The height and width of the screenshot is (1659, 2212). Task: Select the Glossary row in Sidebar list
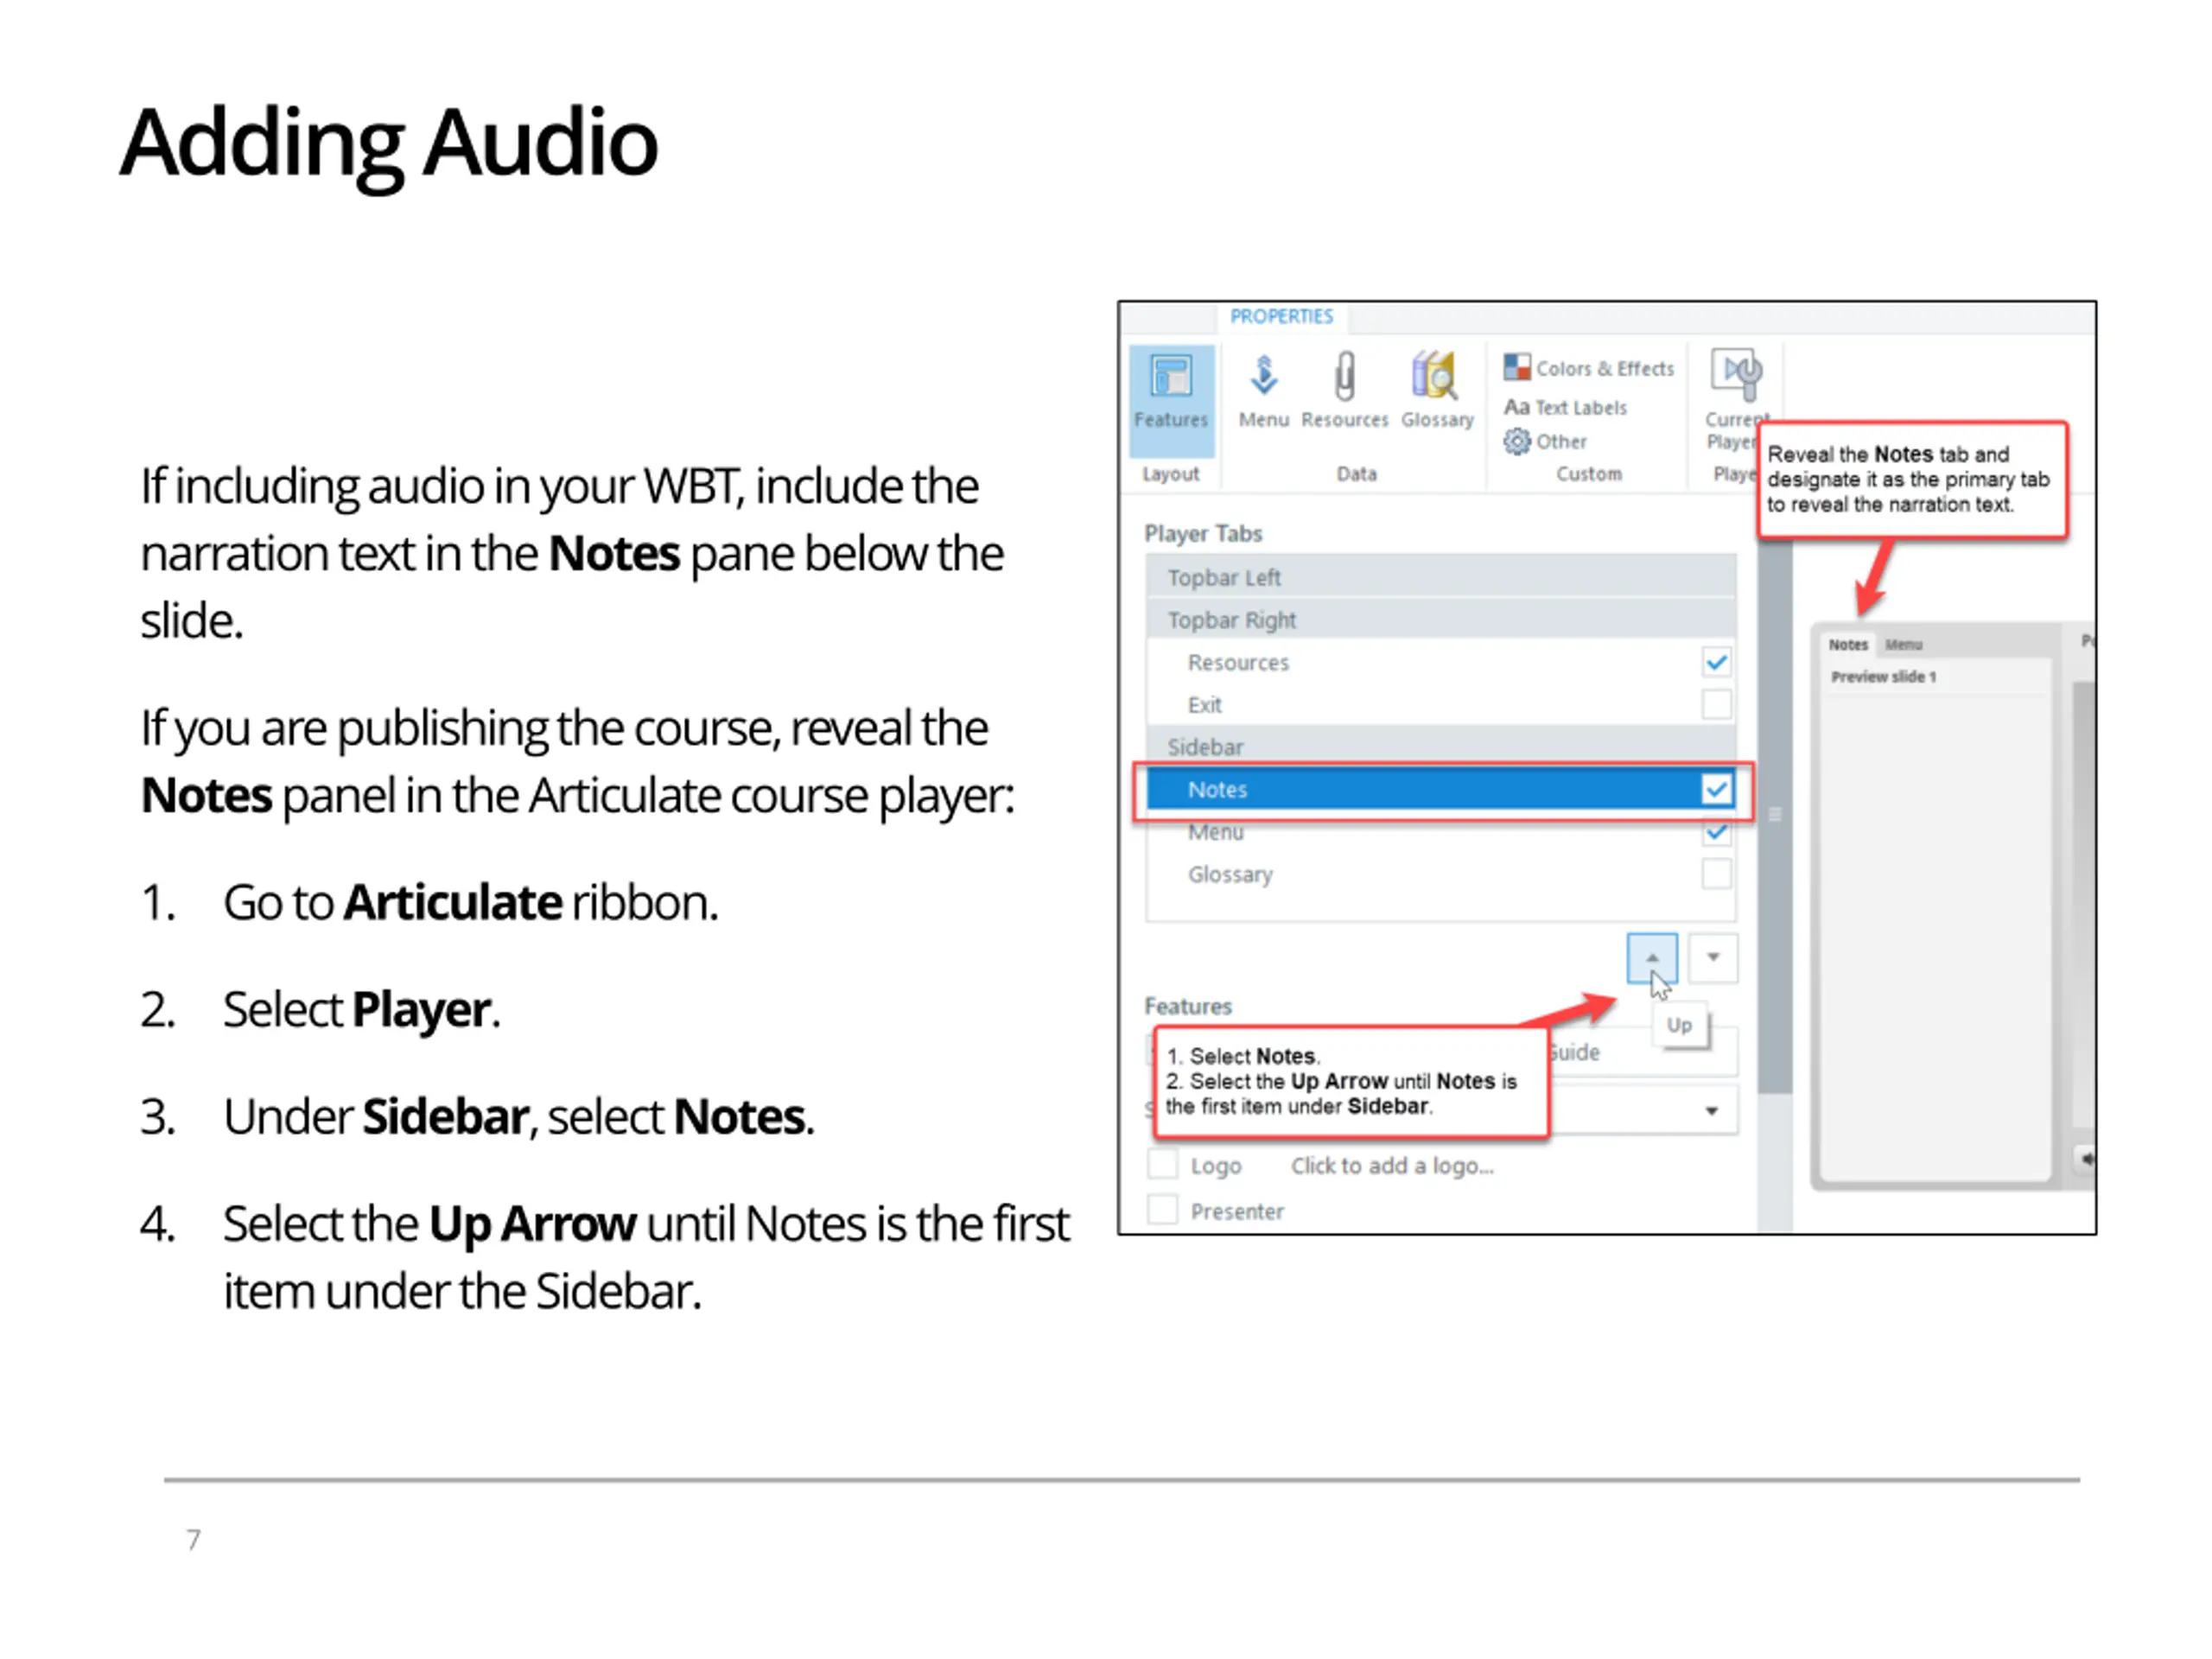pyautogui.click(x=1441, y=874)
